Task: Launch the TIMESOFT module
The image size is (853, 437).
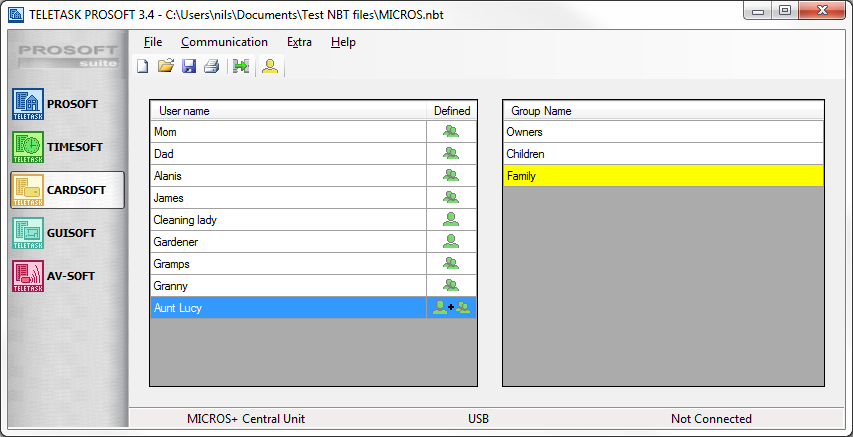Action: (67, 146)
